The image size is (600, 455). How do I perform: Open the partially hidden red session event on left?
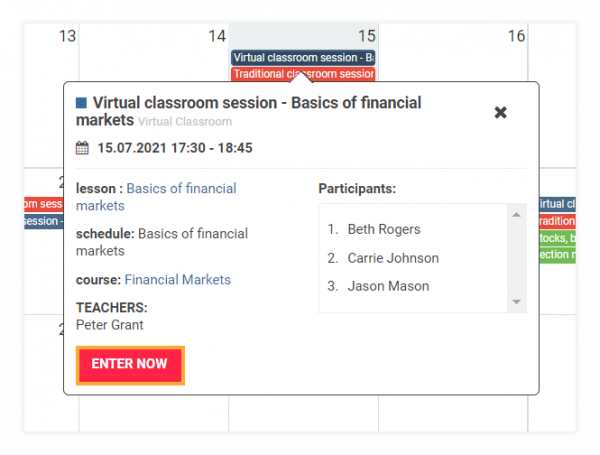point(43,204)
